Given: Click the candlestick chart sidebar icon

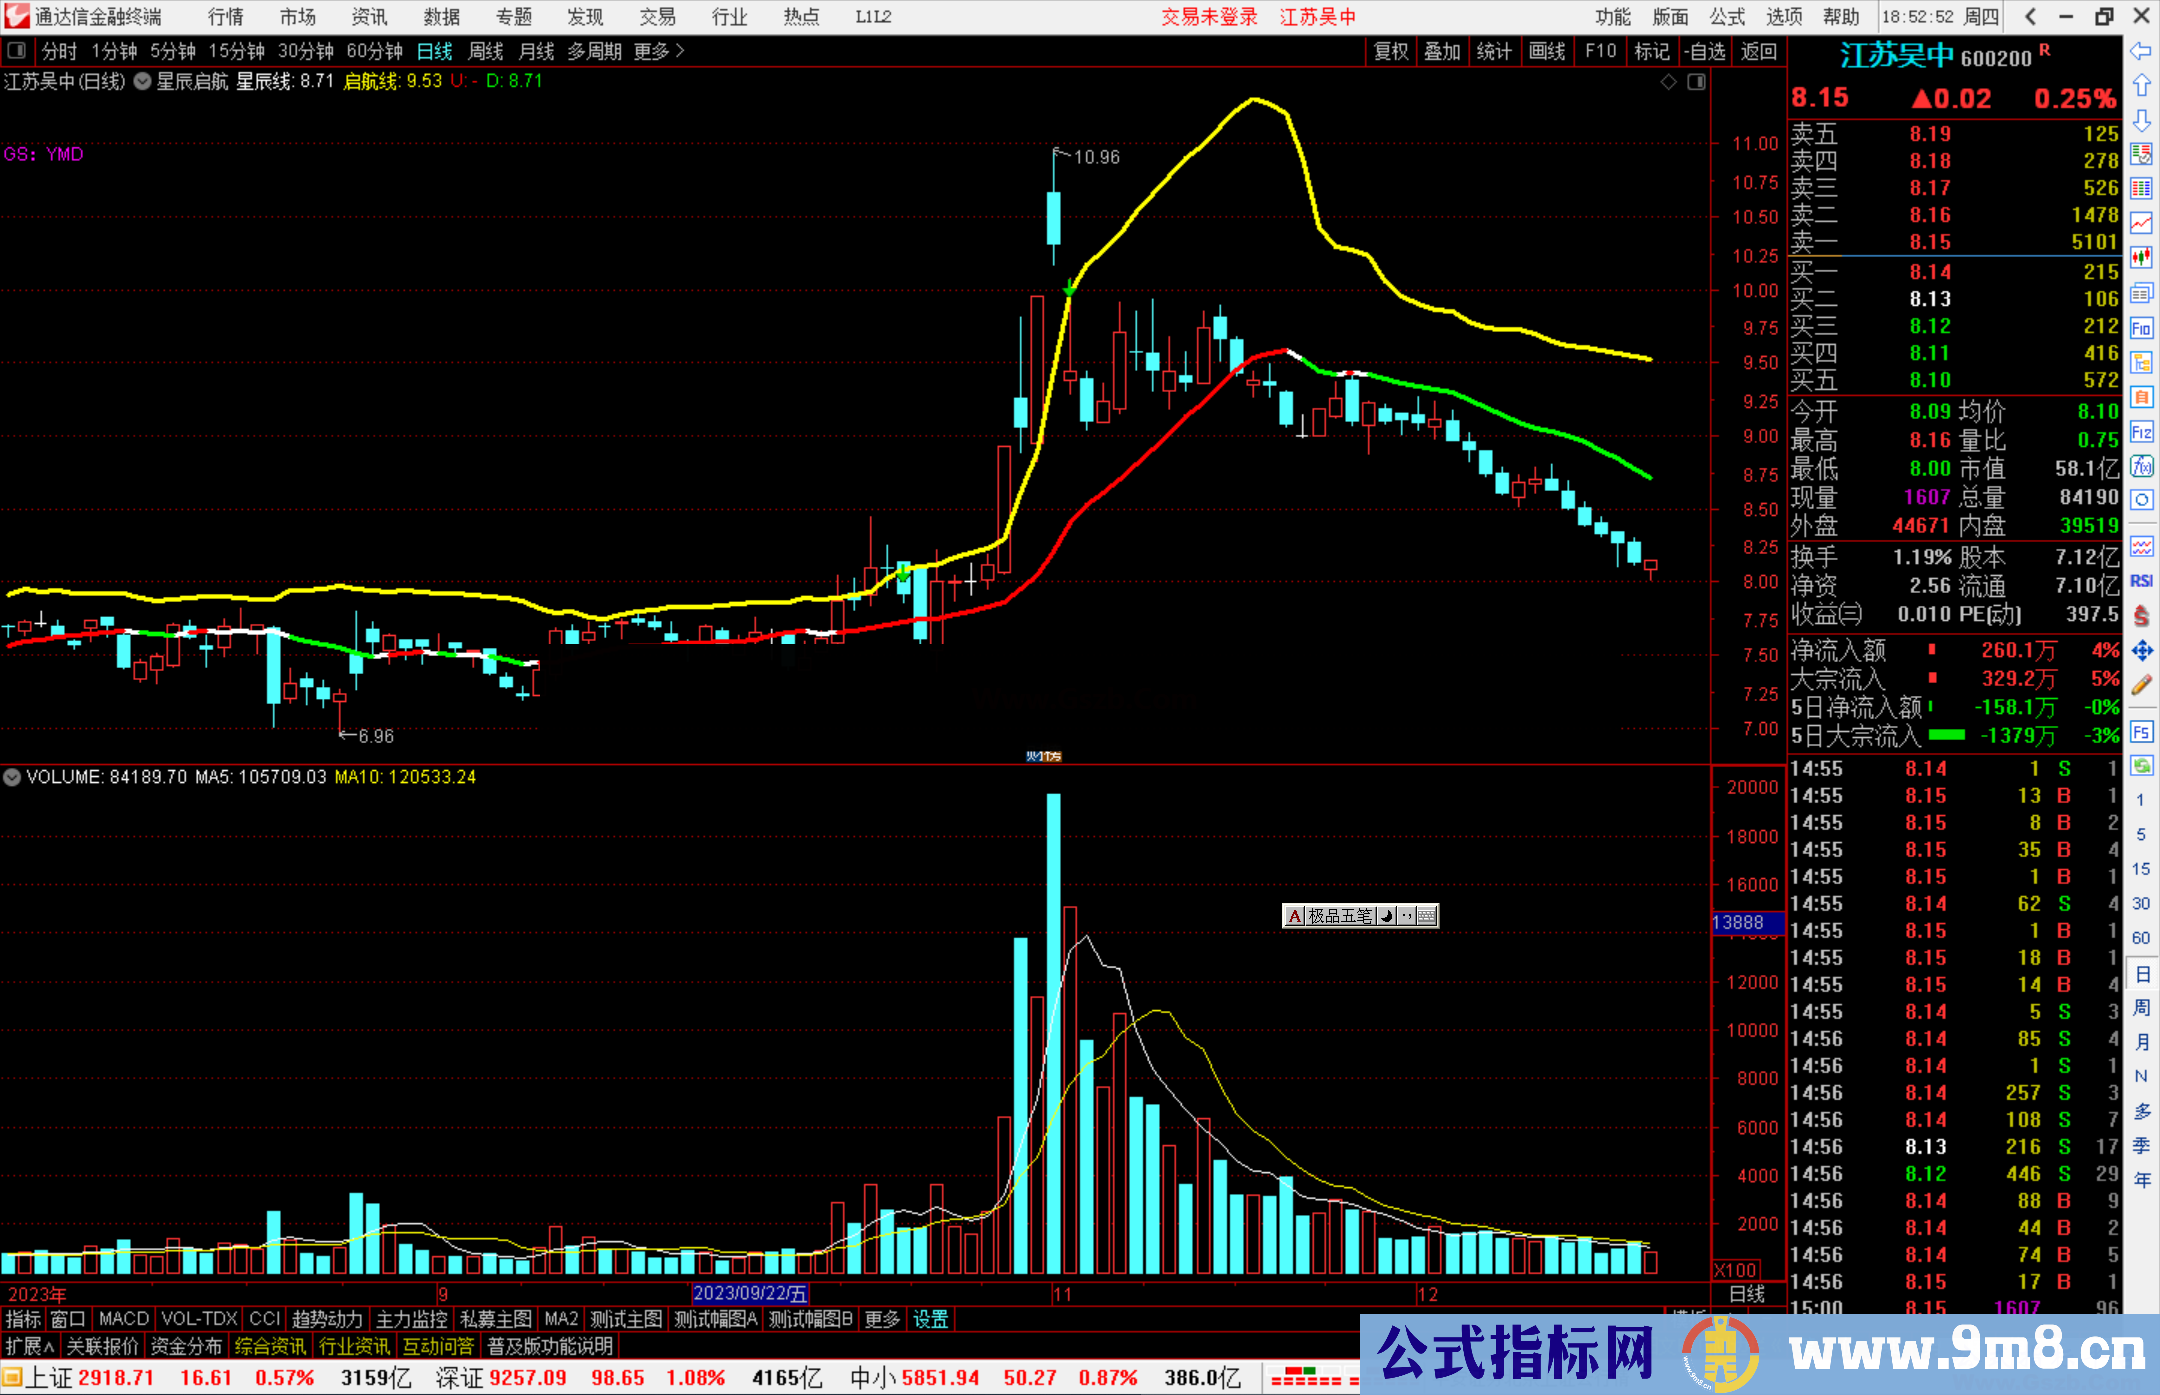Looking at the screenshot, I should (2141, 258).
